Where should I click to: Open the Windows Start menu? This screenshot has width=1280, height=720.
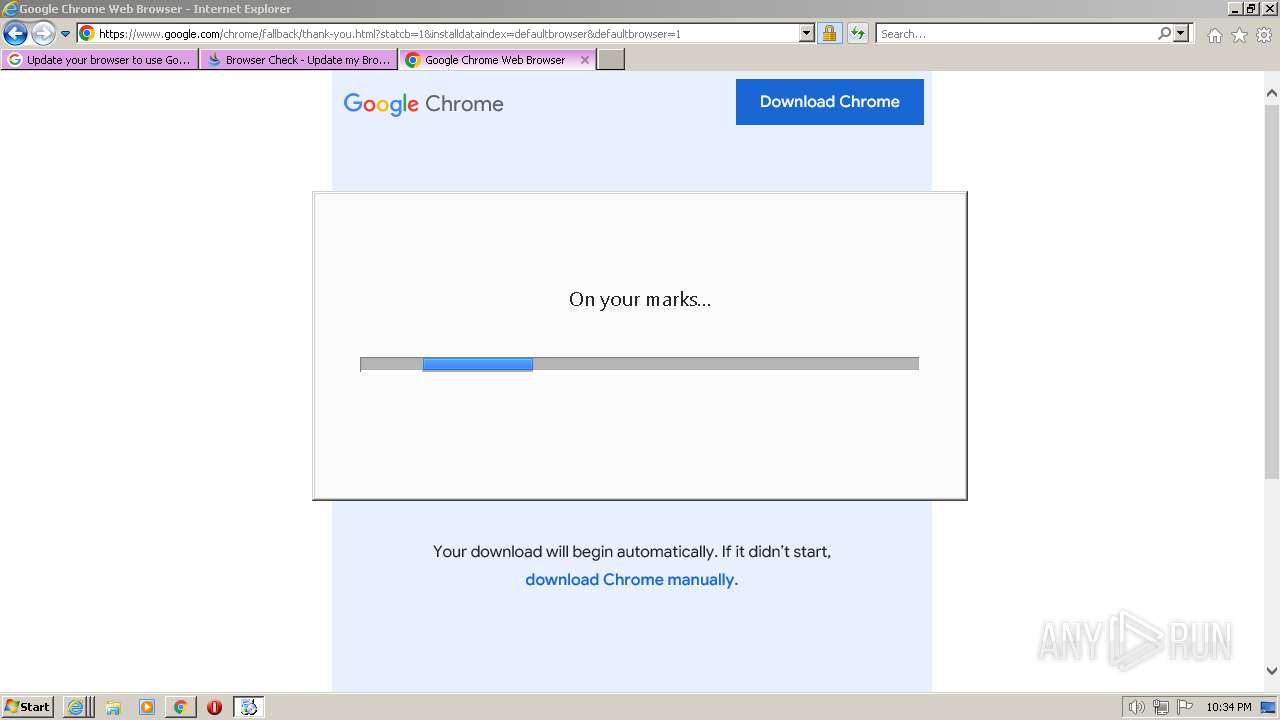[28, 707]
